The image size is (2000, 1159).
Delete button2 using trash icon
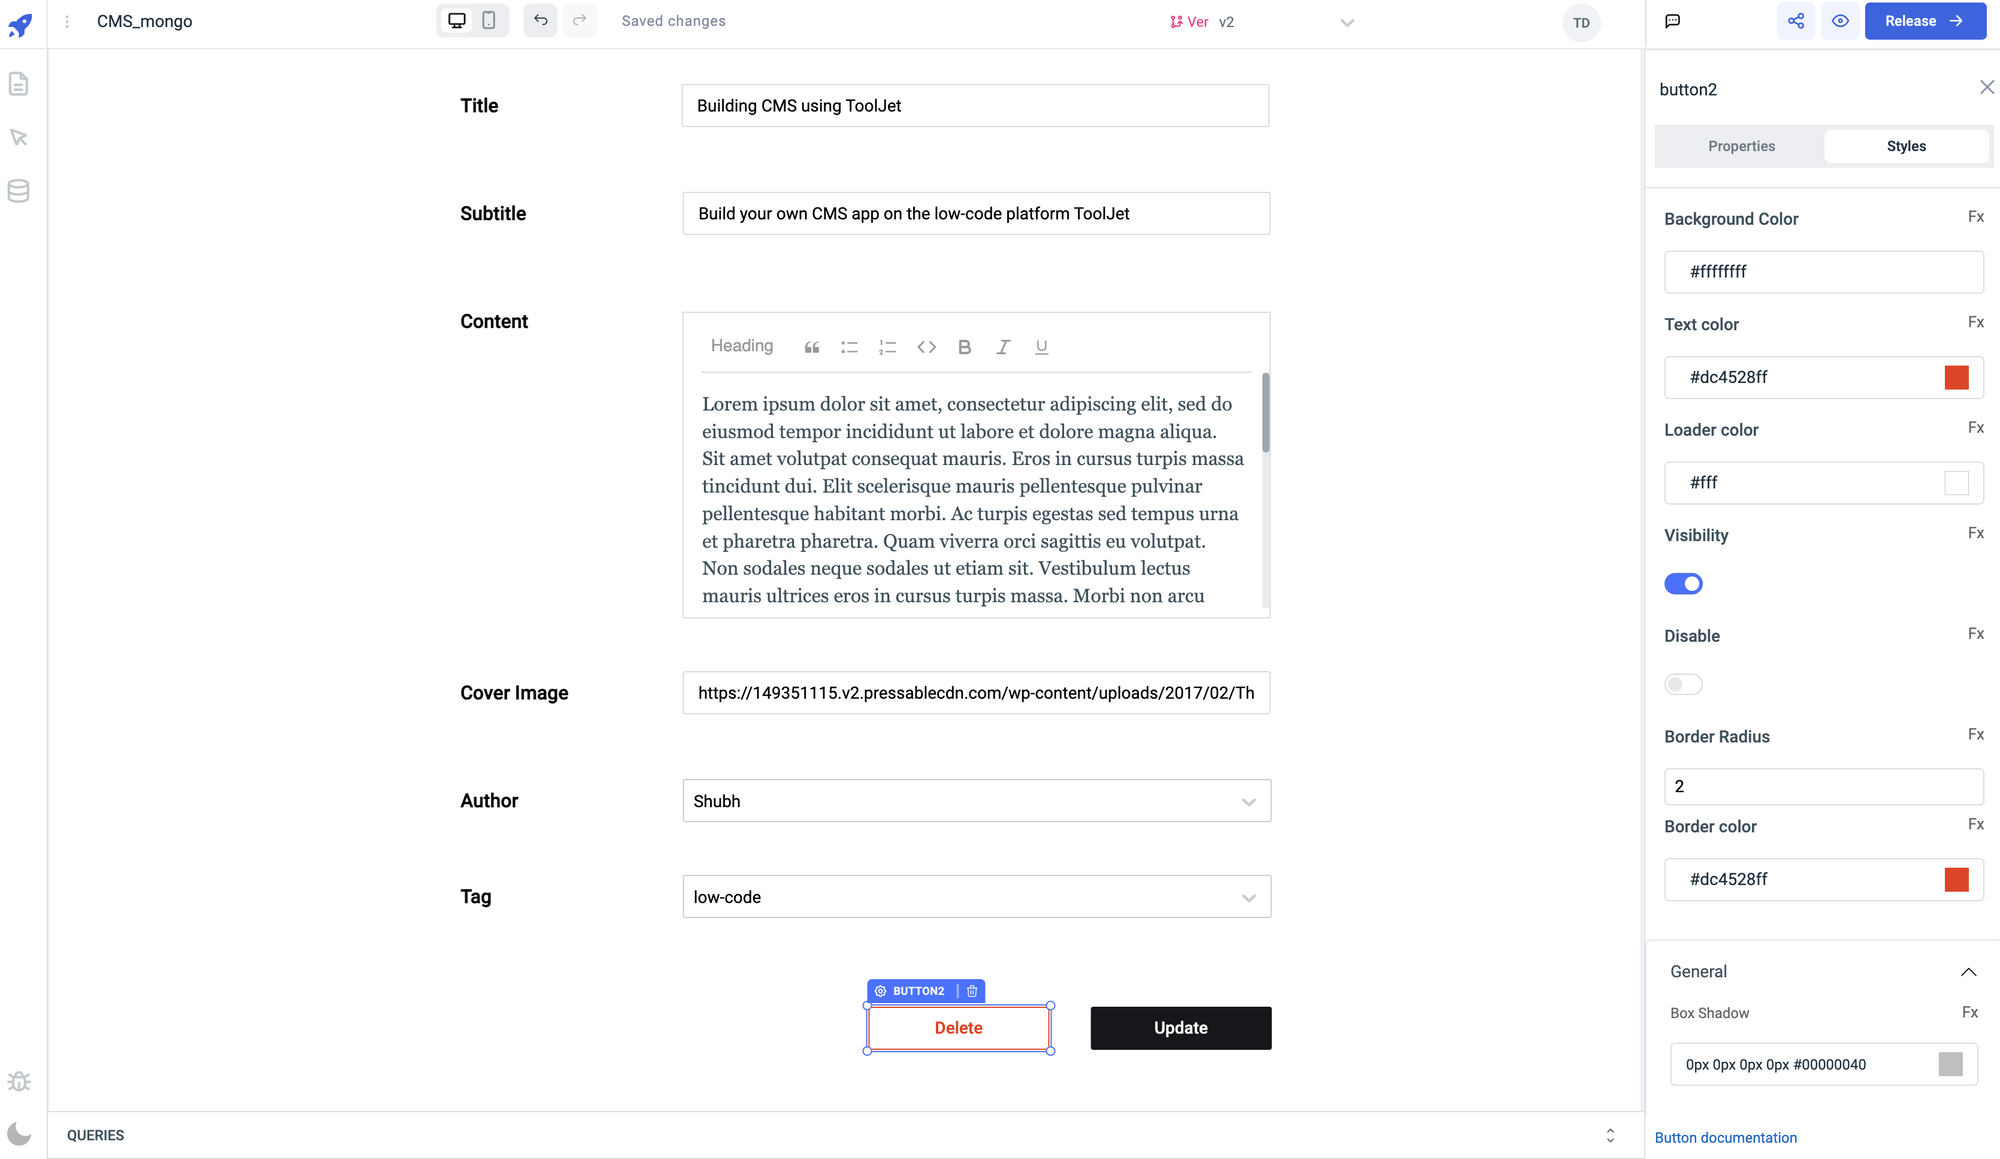tap(972, 991)
